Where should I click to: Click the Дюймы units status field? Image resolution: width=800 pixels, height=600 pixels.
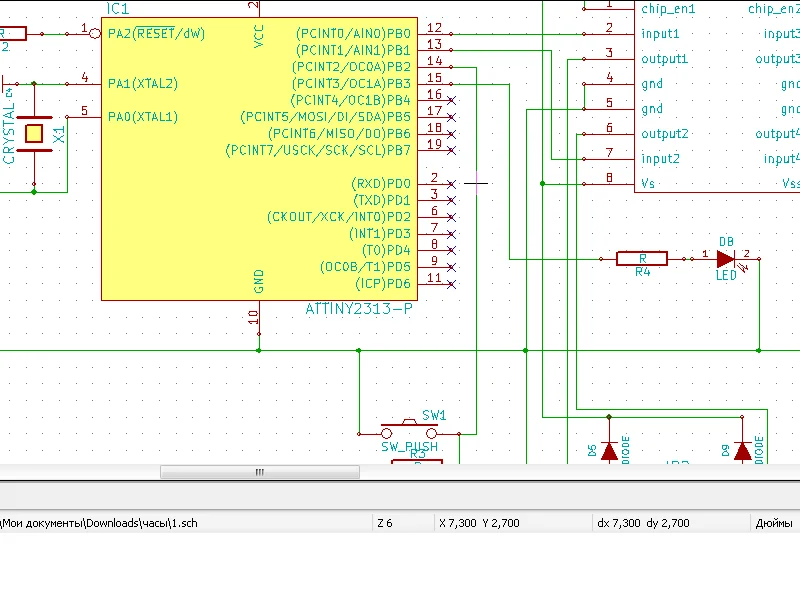[x=774, y=523]
